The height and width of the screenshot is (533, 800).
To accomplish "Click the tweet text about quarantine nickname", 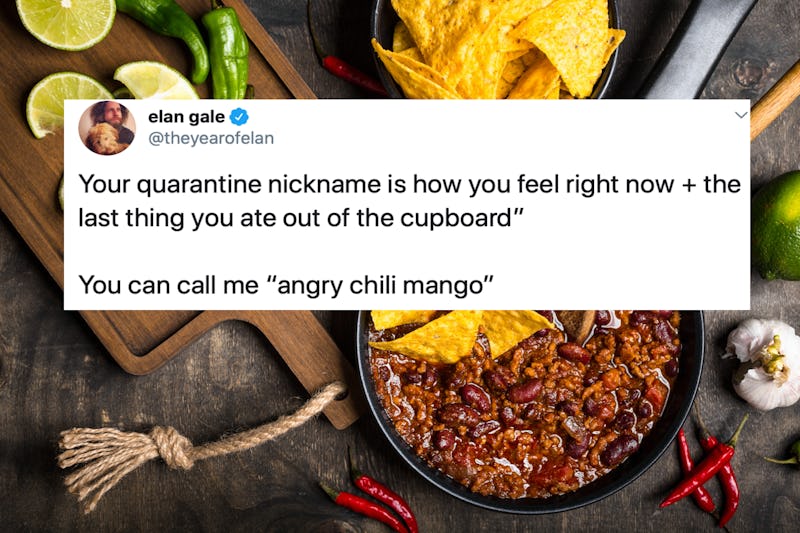I will (x=409, y=201).
